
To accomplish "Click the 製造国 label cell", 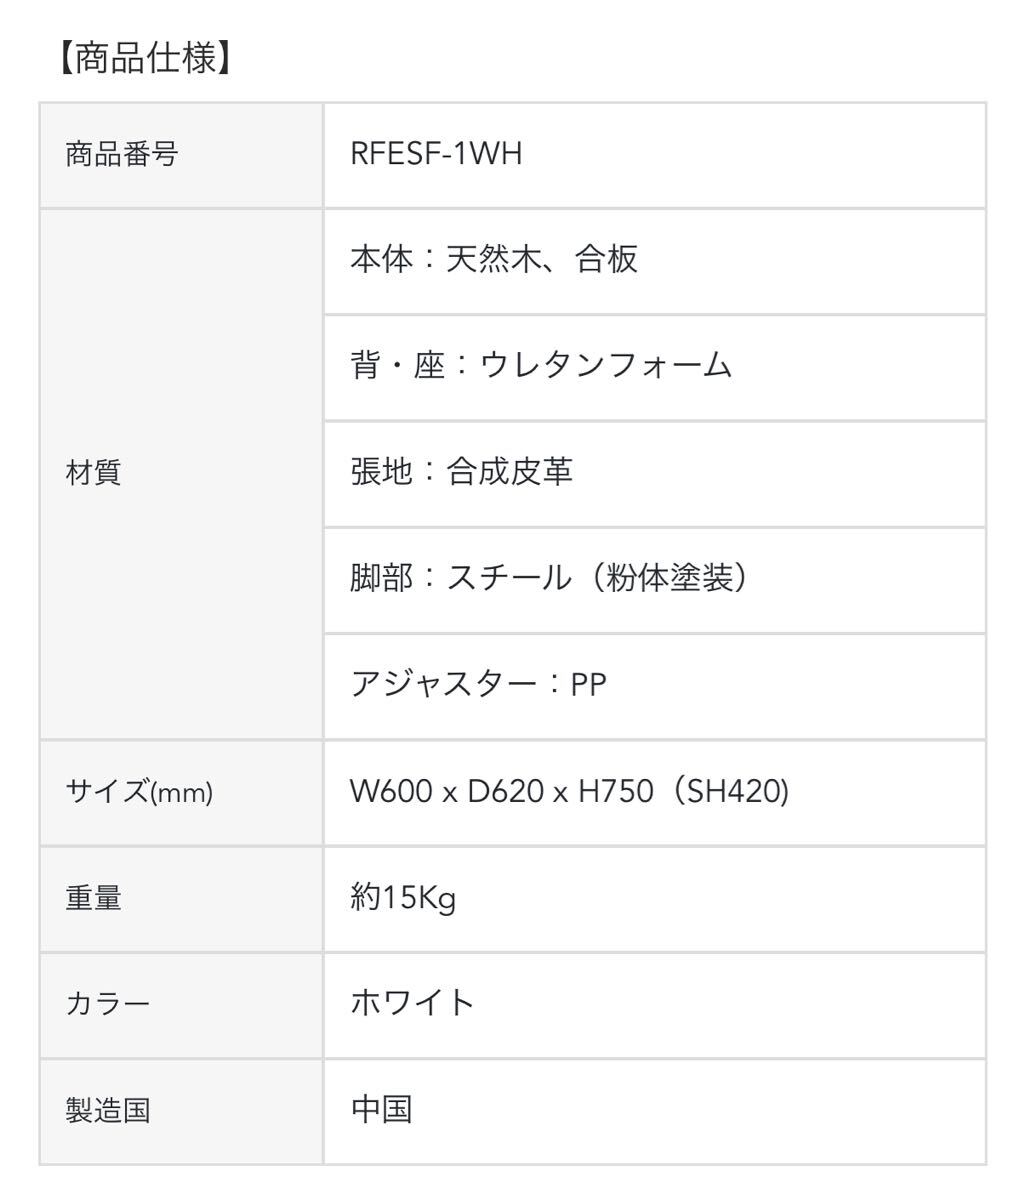I will [x=107, y=1110].
